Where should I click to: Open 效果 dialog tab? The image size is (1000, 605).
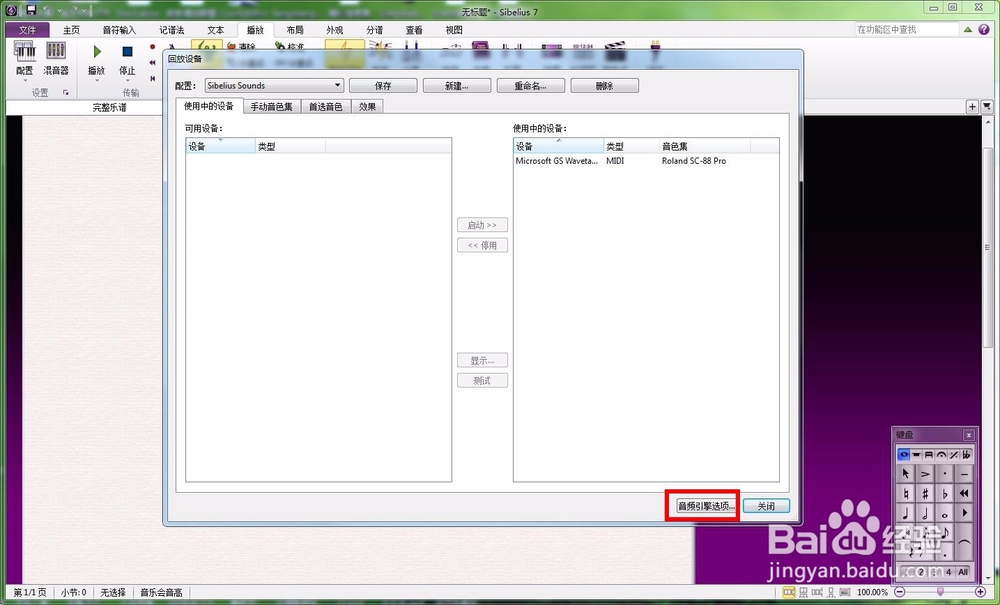[x=367, y=107]
